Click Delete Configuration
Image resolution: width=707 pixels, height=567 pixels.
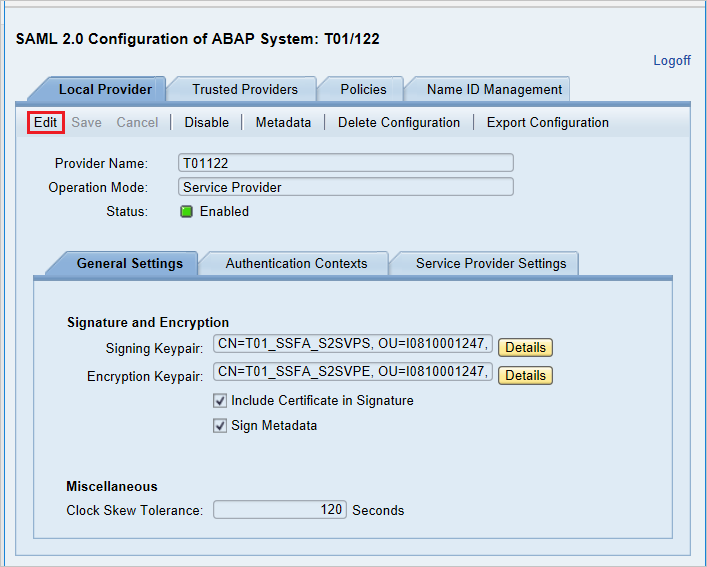click(x=399, y=123)
